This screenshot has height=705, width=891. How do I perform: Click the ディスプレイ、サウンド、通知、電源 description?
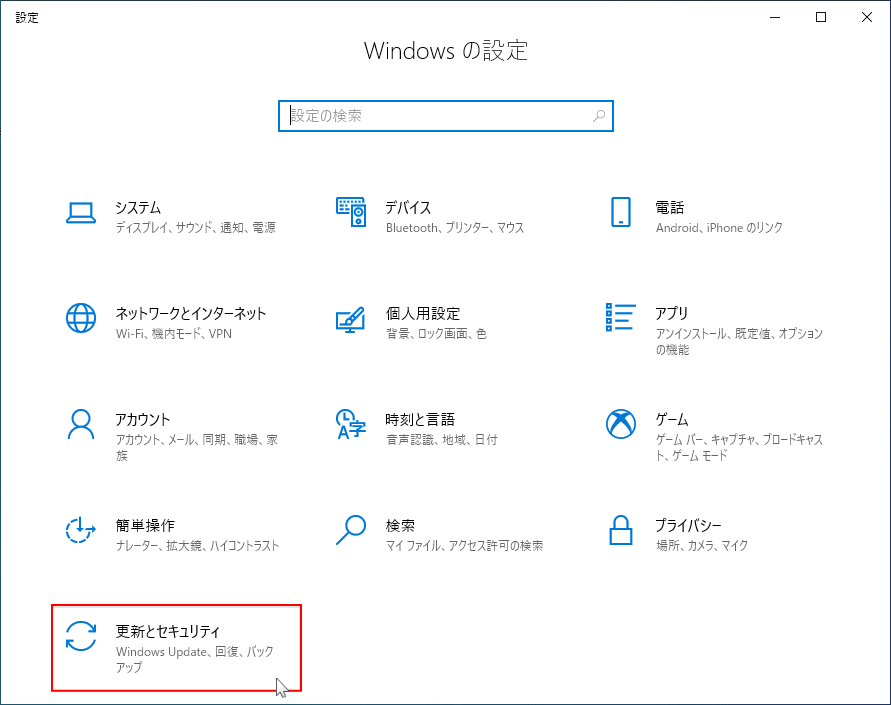click(196, 228)
